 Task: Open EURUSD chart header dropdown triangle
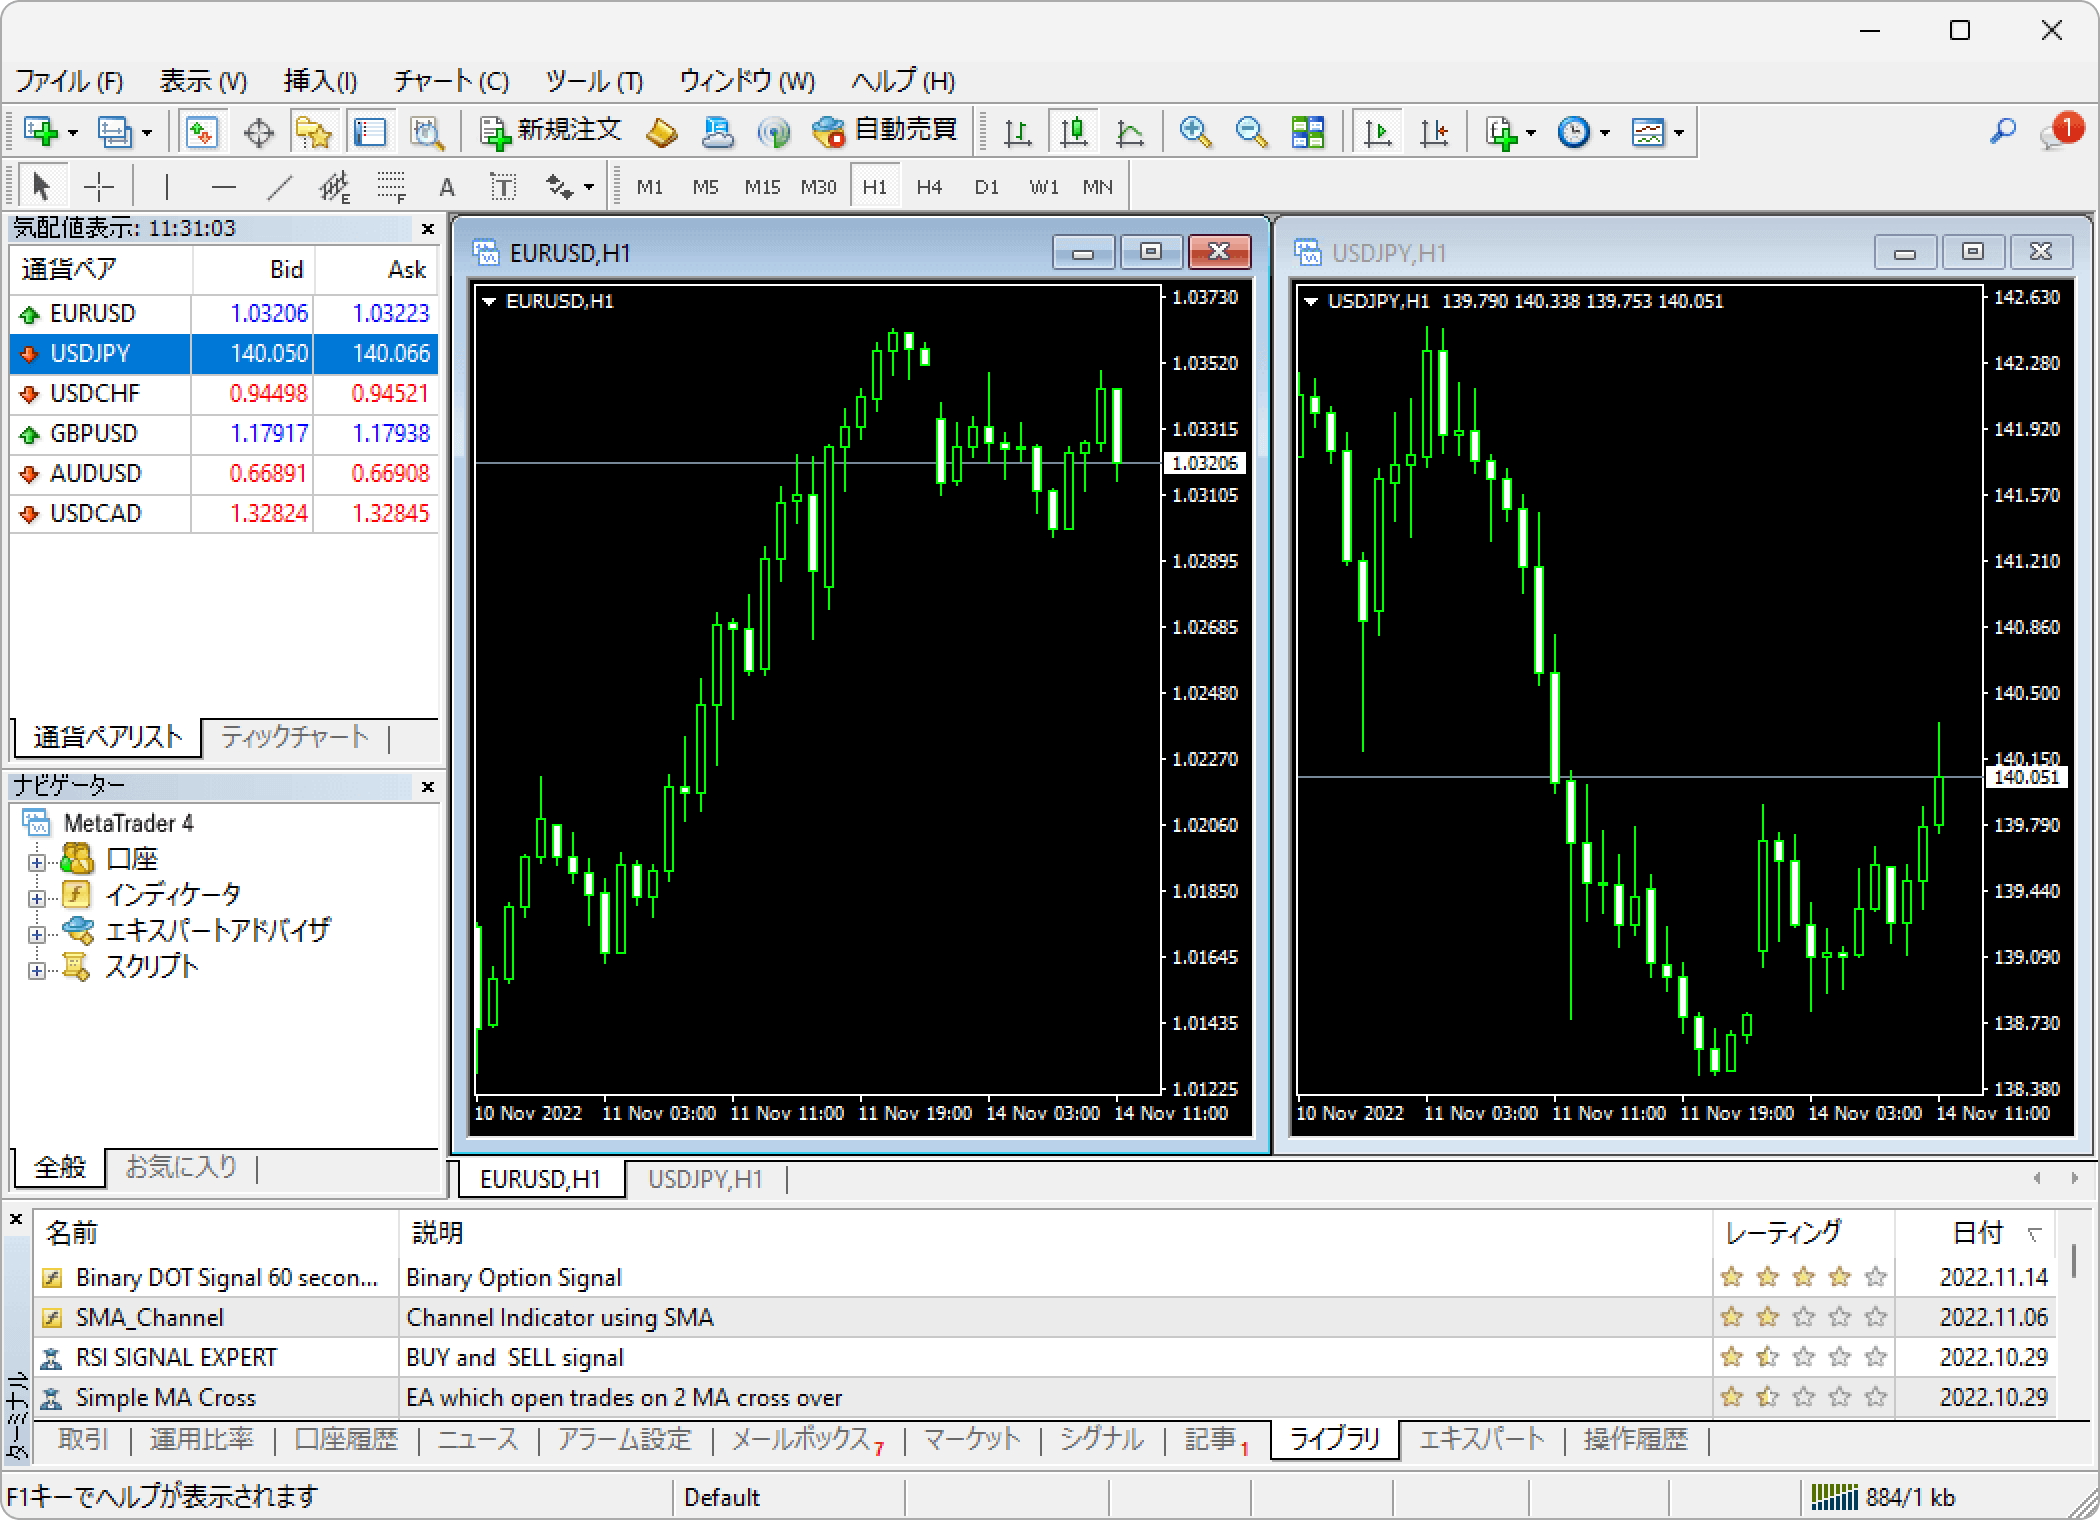[x=489, y=301]
